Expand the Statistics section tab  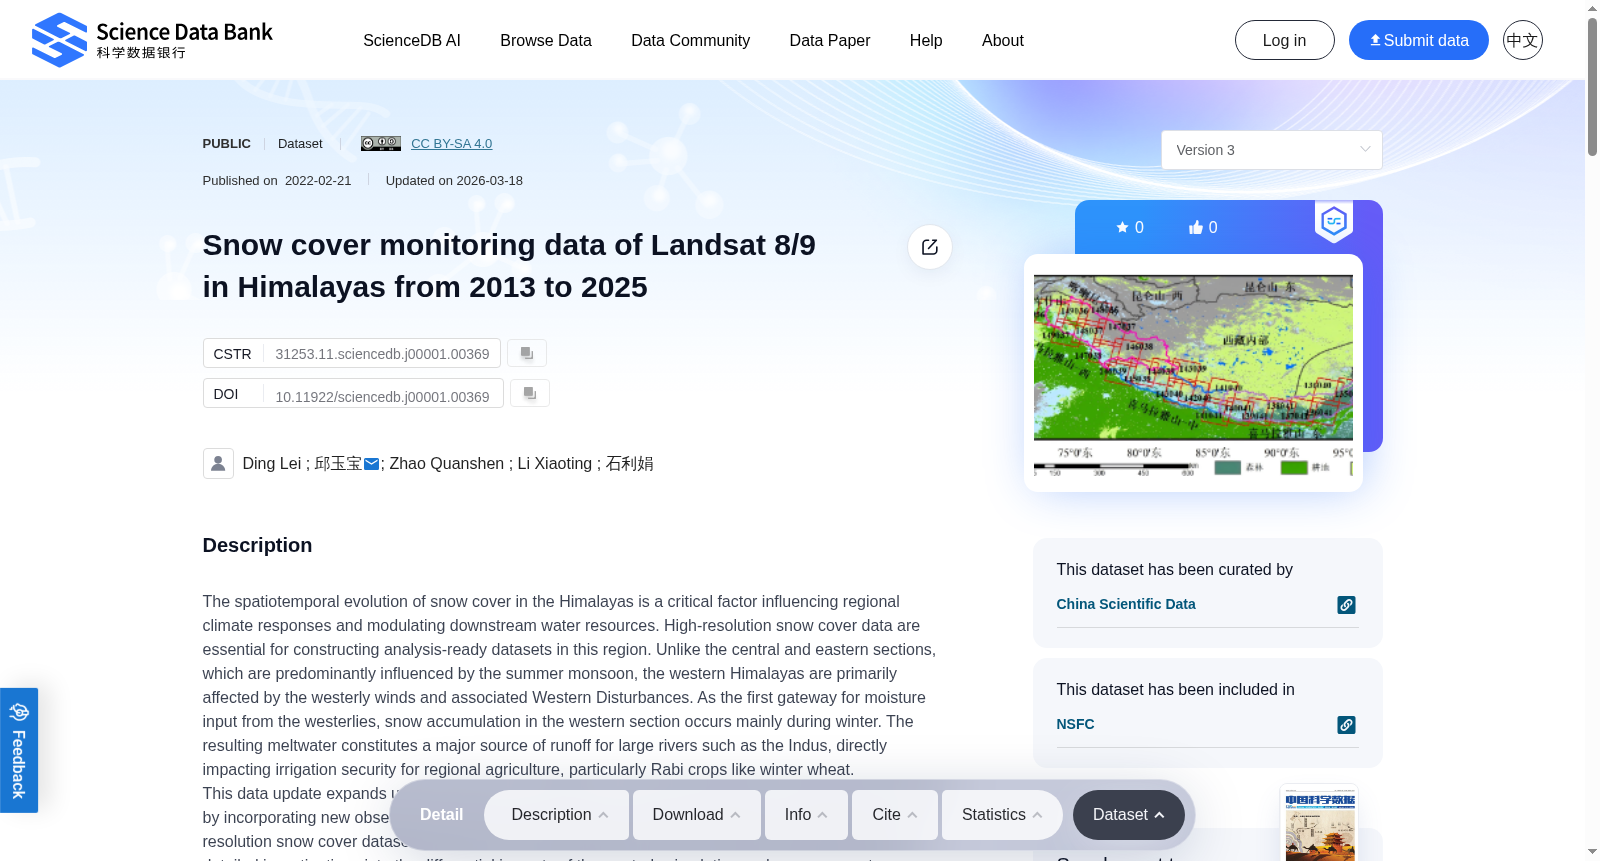(1002, 815)
